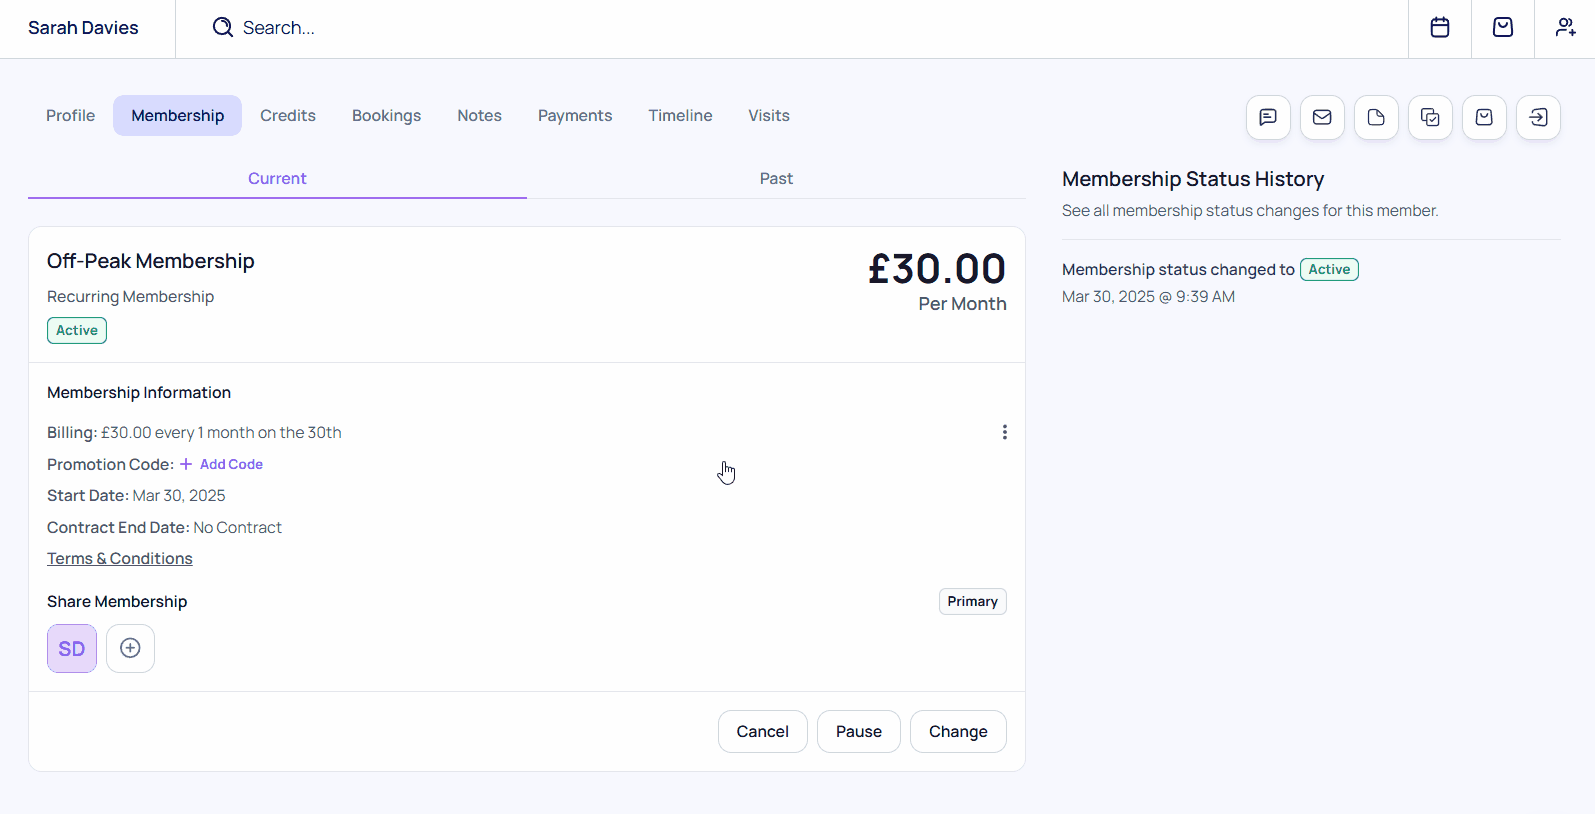Select the SD member avatar
The height and width of the screenshot is (814, 1595).
click(72, 649)
